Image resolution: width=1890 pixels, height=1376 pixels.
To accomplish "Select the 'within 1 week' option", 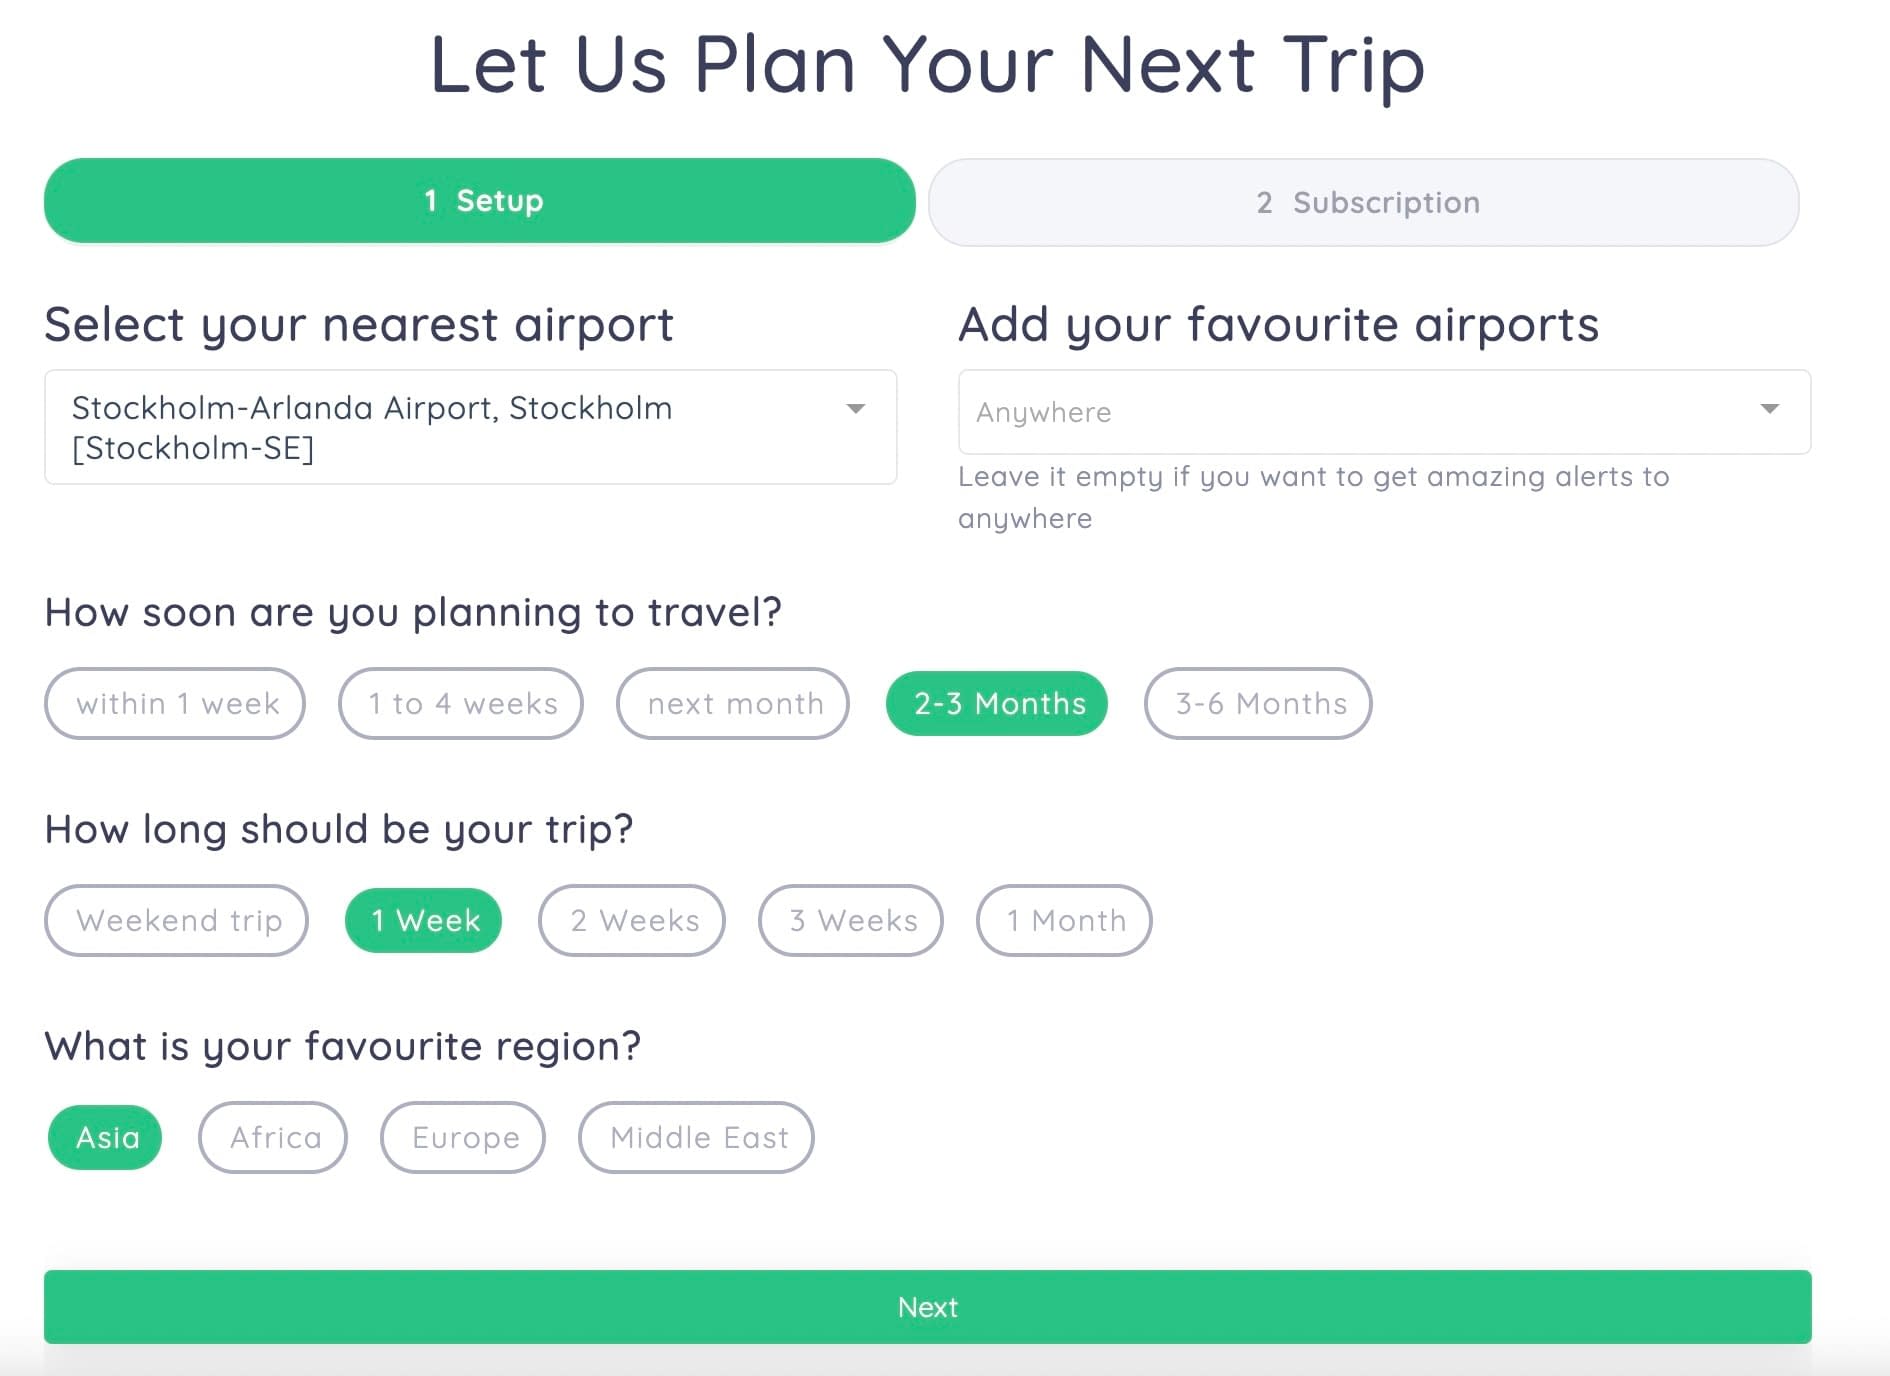I will coord(175,703).
